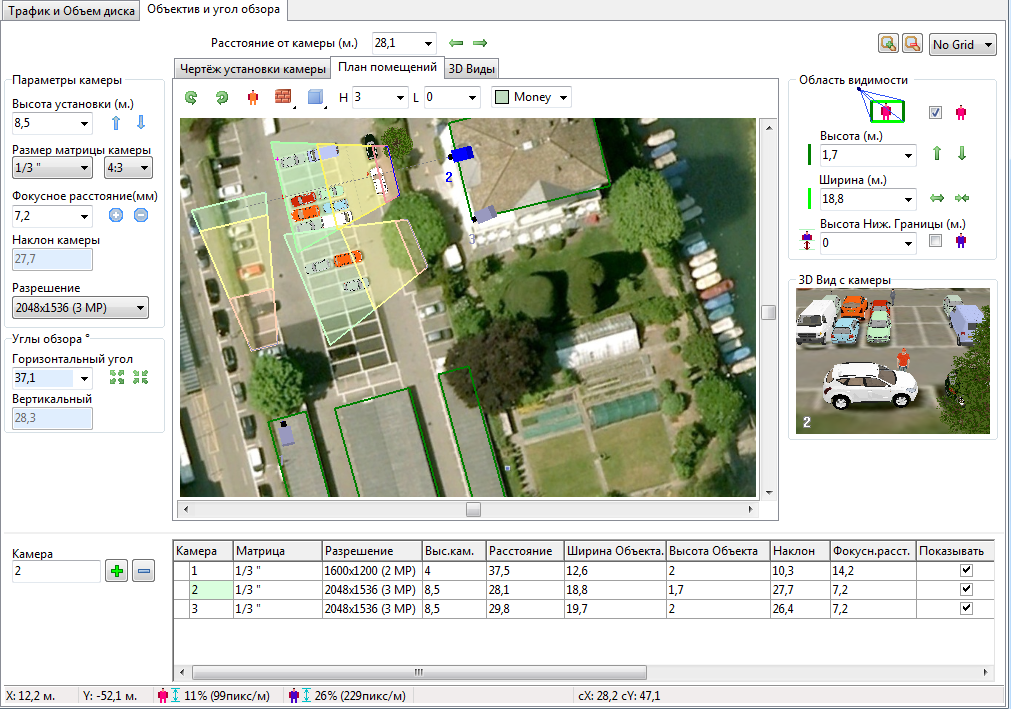1011x709 pixels.
Task: Open the No Grid dropdown
Action: [963, 44]
